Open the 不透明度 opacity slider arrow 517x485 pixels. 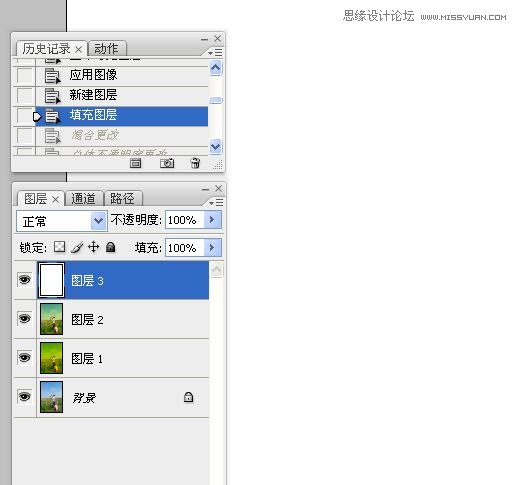212,220
